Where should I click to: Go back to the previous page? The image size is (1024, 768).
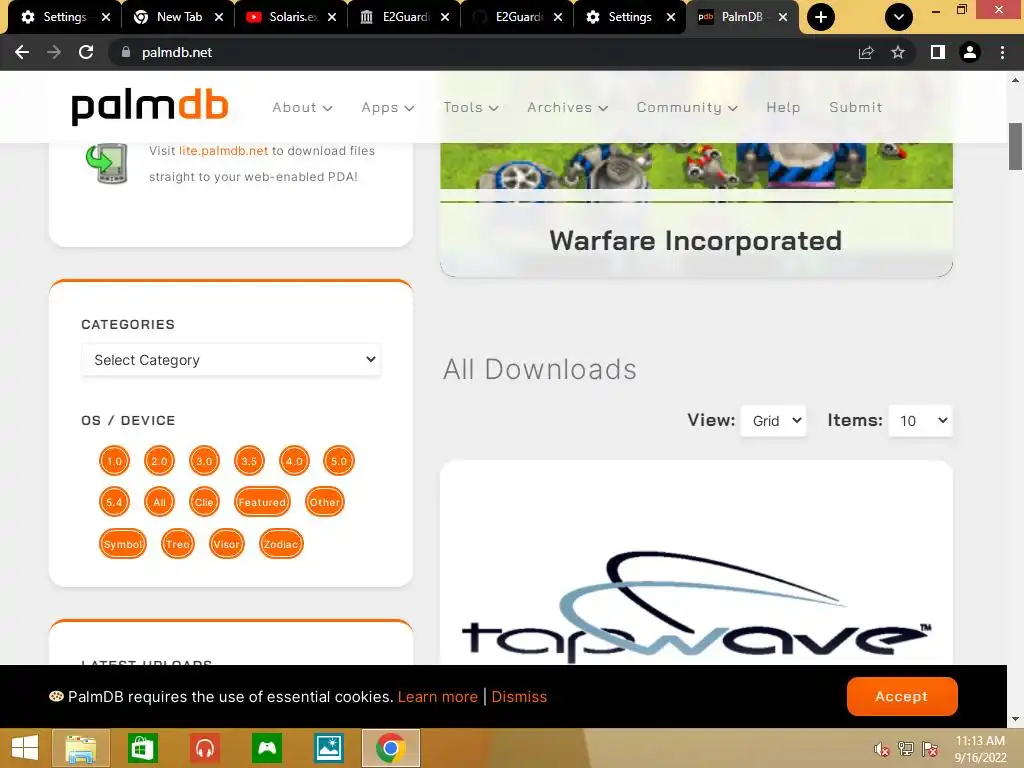point(22,52)
